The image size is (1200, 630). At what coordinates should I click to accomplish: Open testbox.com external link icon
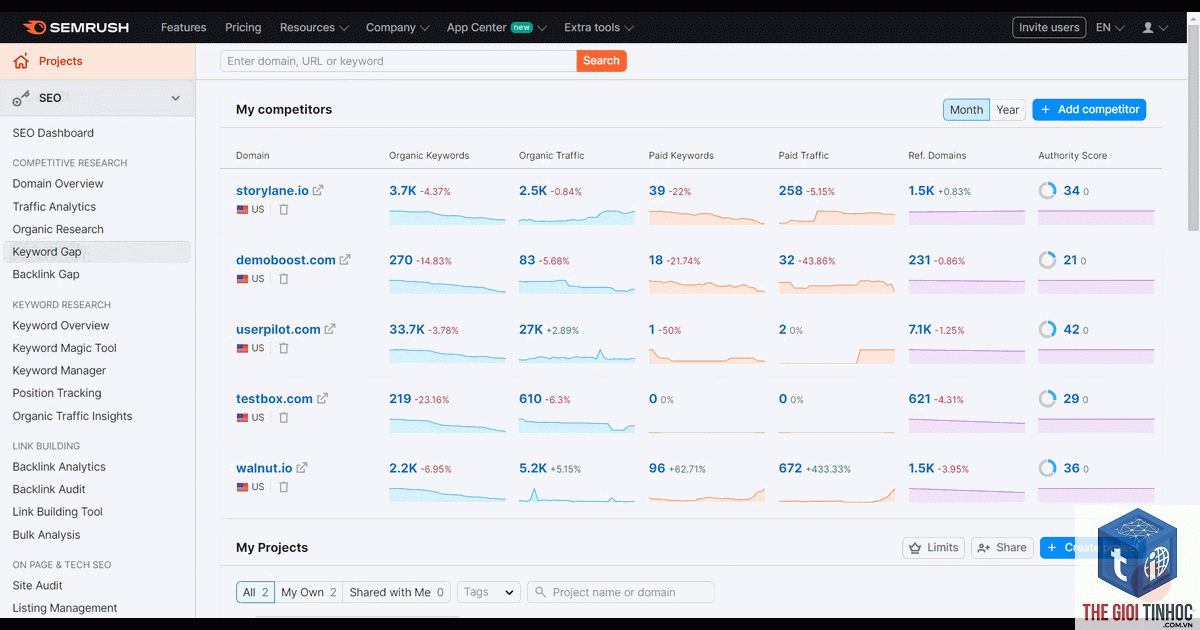(x=322, y=398)
